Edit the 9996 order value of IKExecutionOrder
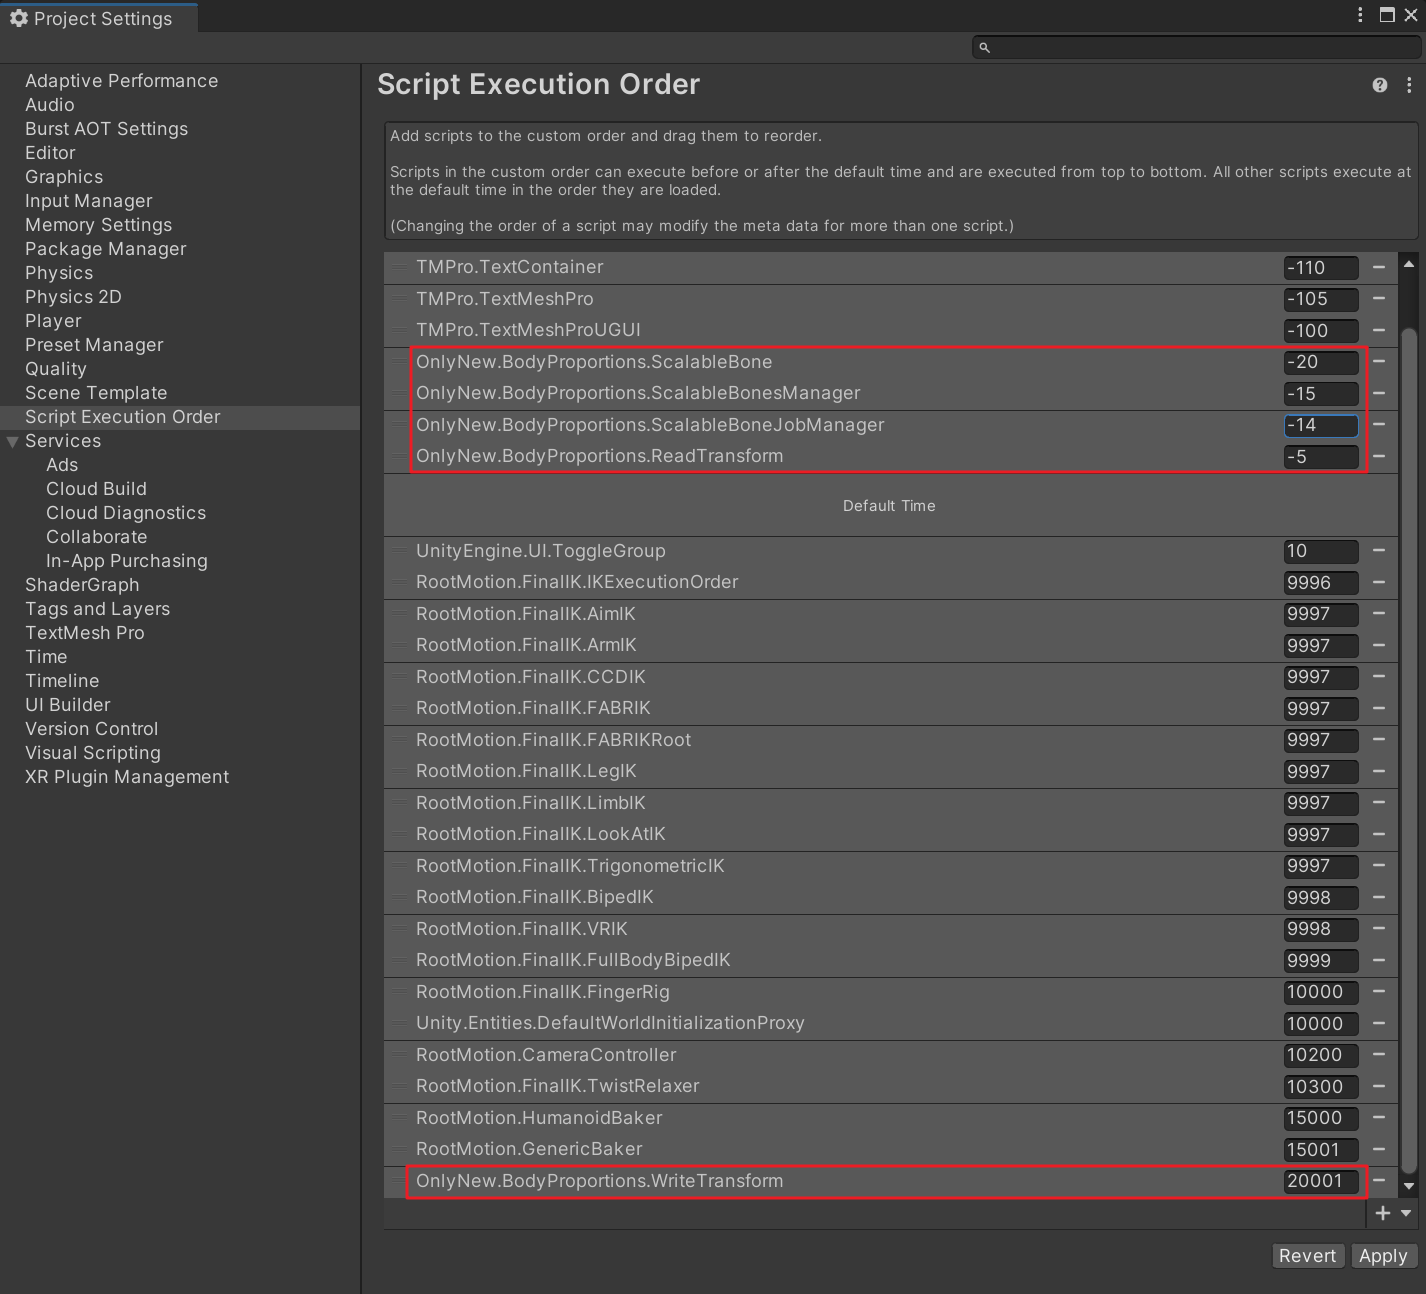1426x1294 pixels. [x=1321, y=582]
